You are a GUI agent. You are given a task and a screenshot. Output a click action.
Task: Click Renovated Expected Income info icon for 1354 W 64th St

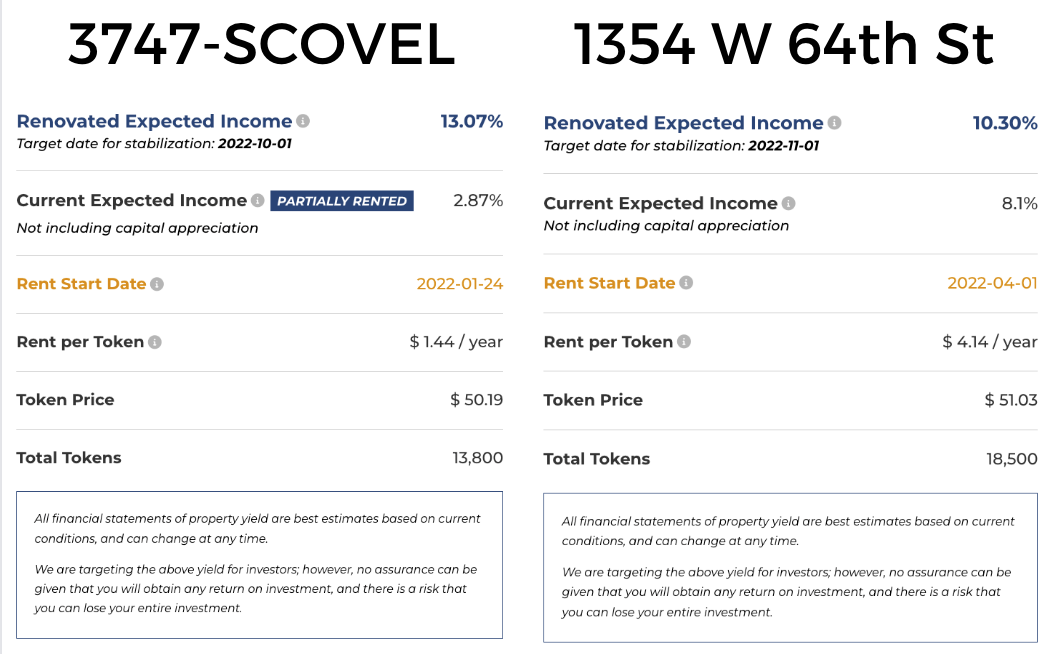[834, 122]
